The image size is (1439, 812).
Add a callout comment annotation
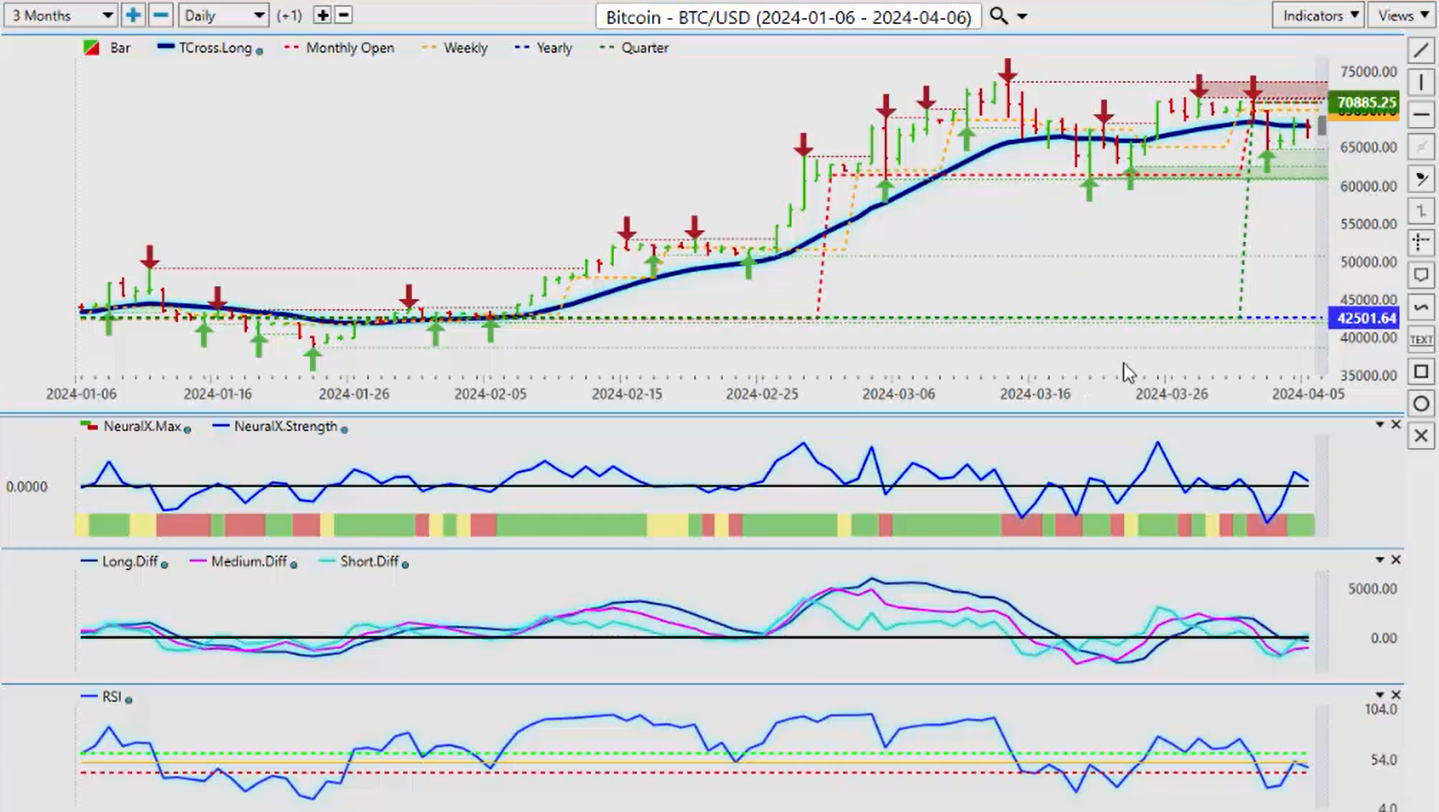1420,275
